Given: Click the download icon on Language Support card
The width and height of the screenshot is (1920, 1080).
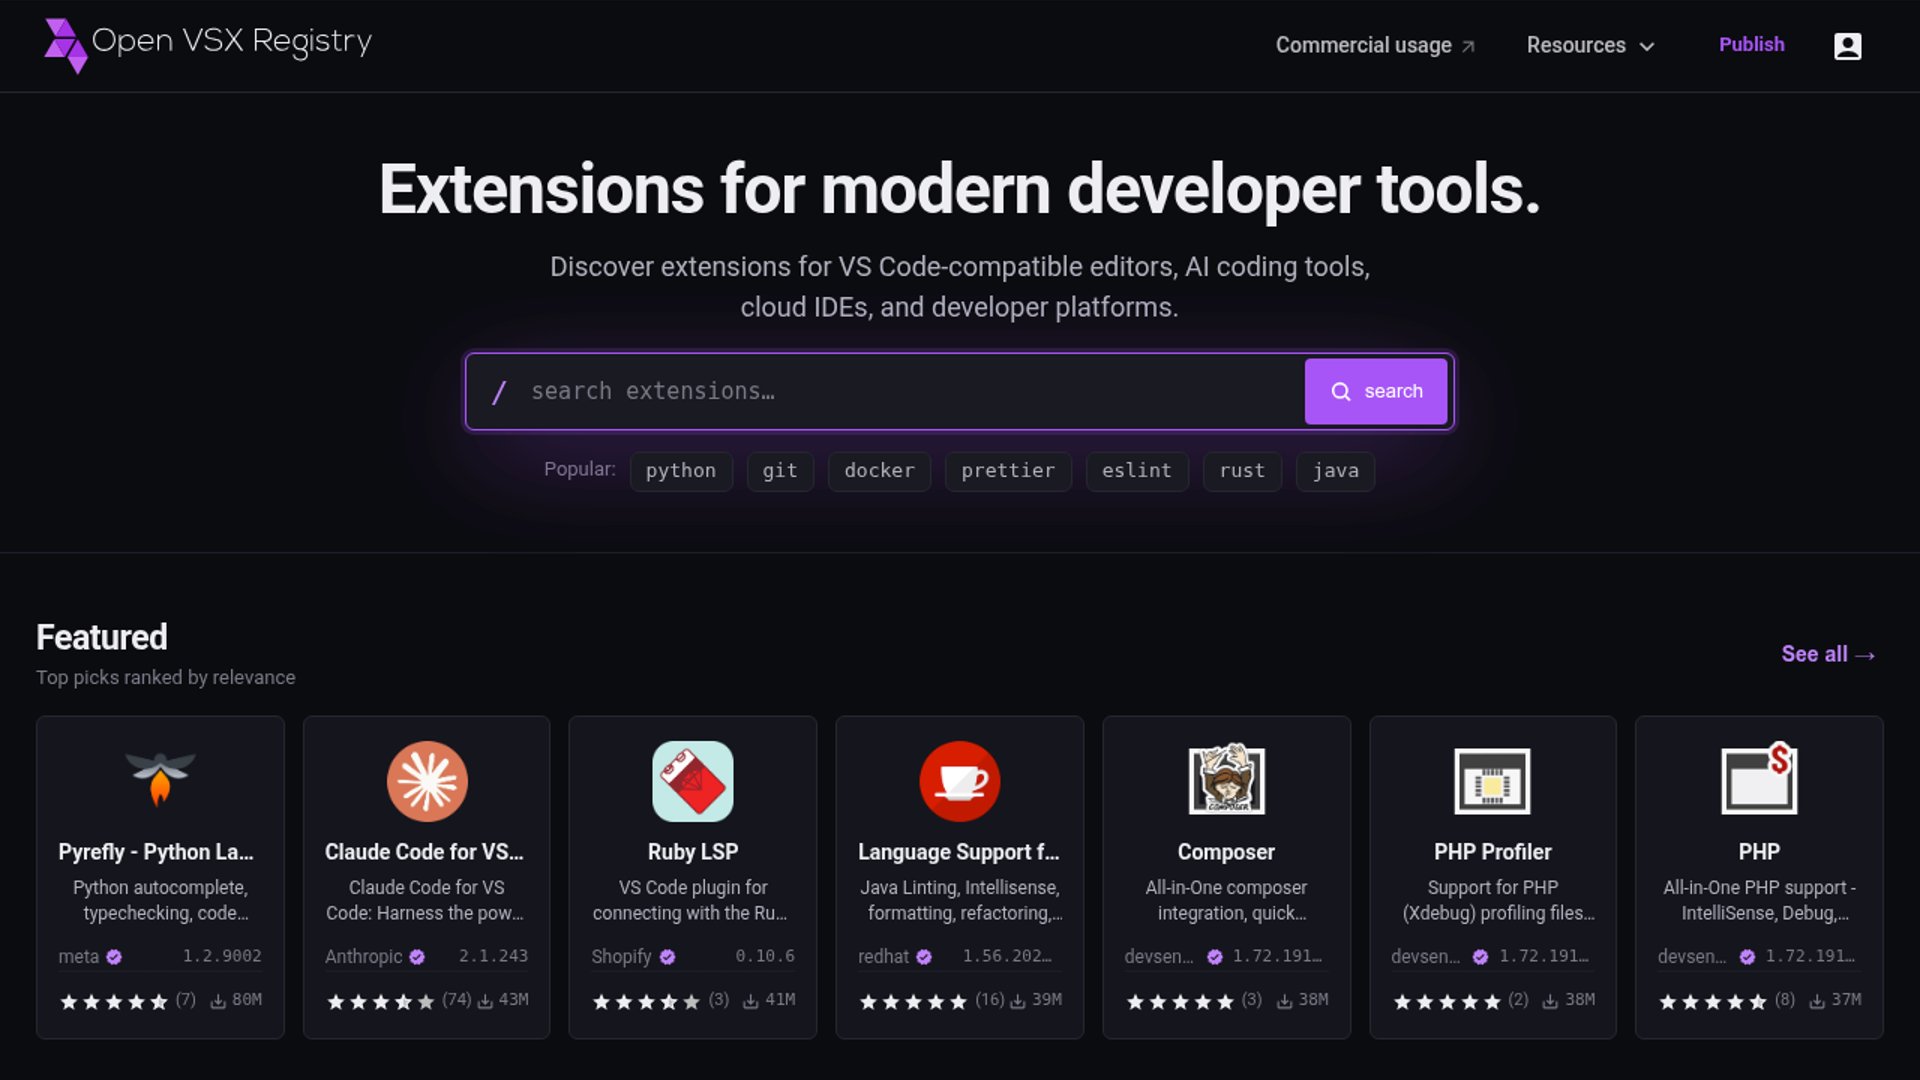Looking at the screenshot, I should point(1017,1001).
